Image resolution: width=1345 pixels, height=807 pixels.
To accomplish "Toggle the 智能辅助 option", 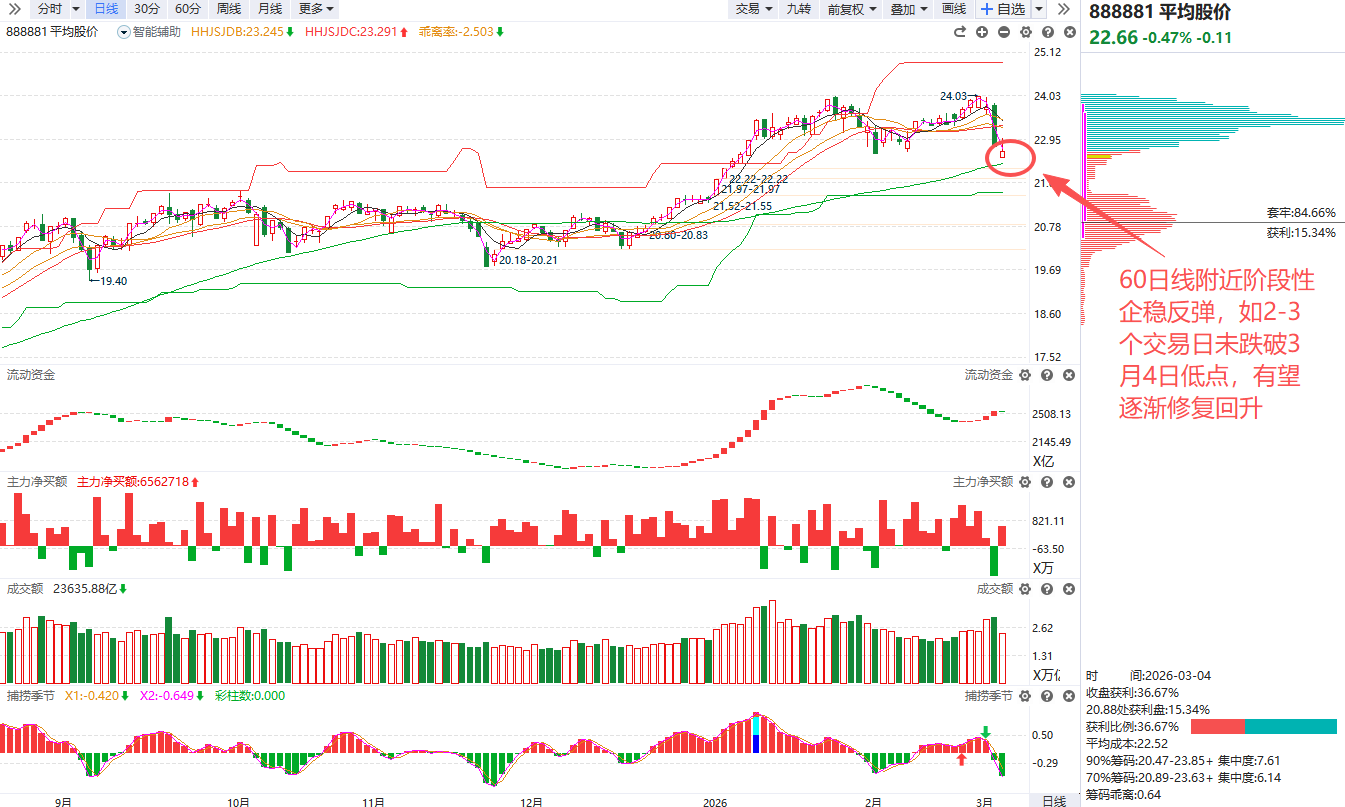I will [x=149, y=32].
